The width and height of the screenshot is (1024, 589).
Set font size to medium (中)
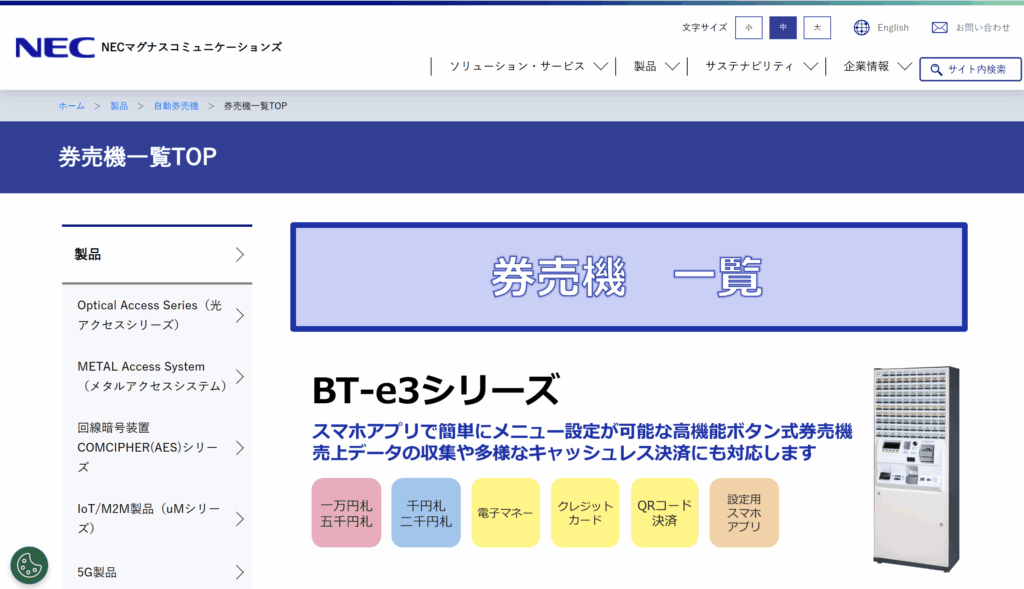[x=782, y=27]
